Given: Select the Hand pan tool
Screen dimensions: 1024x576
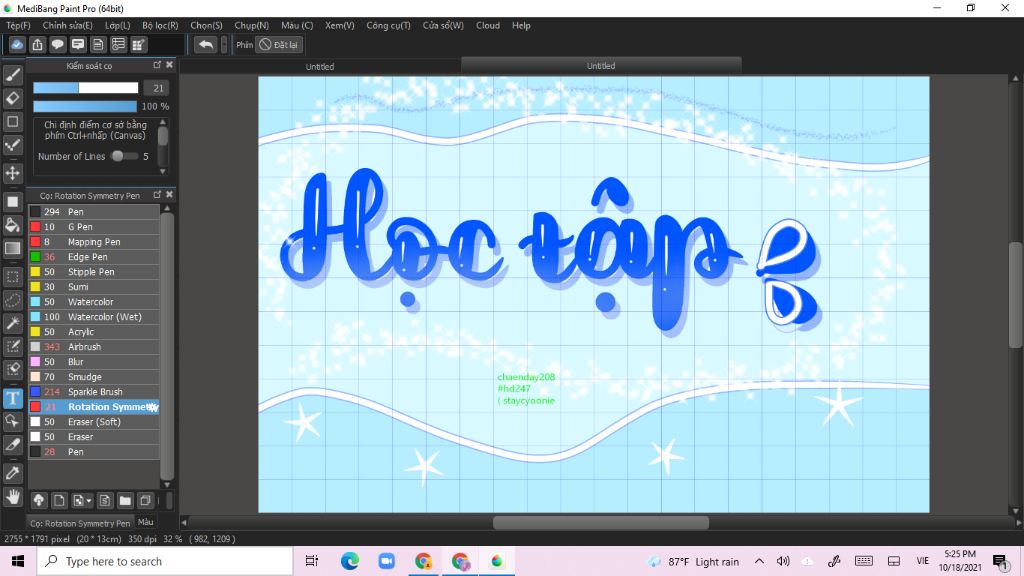Looking at the screenshot, I should 12,497.
